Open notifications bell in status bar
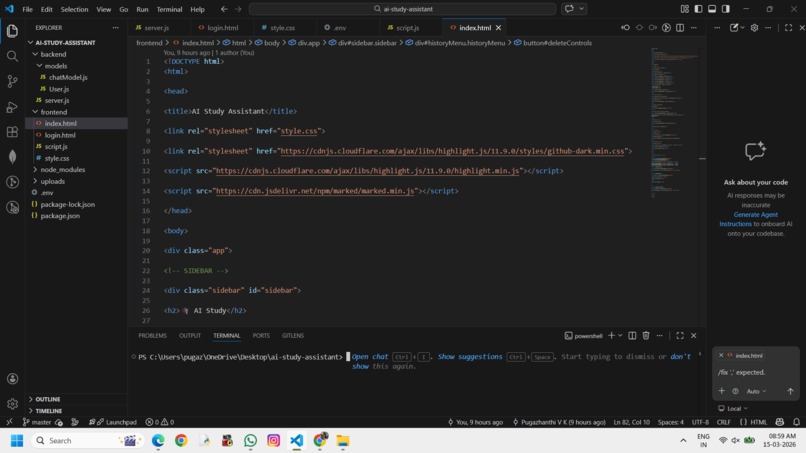The width and height of the screenshot is (806, 453). [796, 422]
